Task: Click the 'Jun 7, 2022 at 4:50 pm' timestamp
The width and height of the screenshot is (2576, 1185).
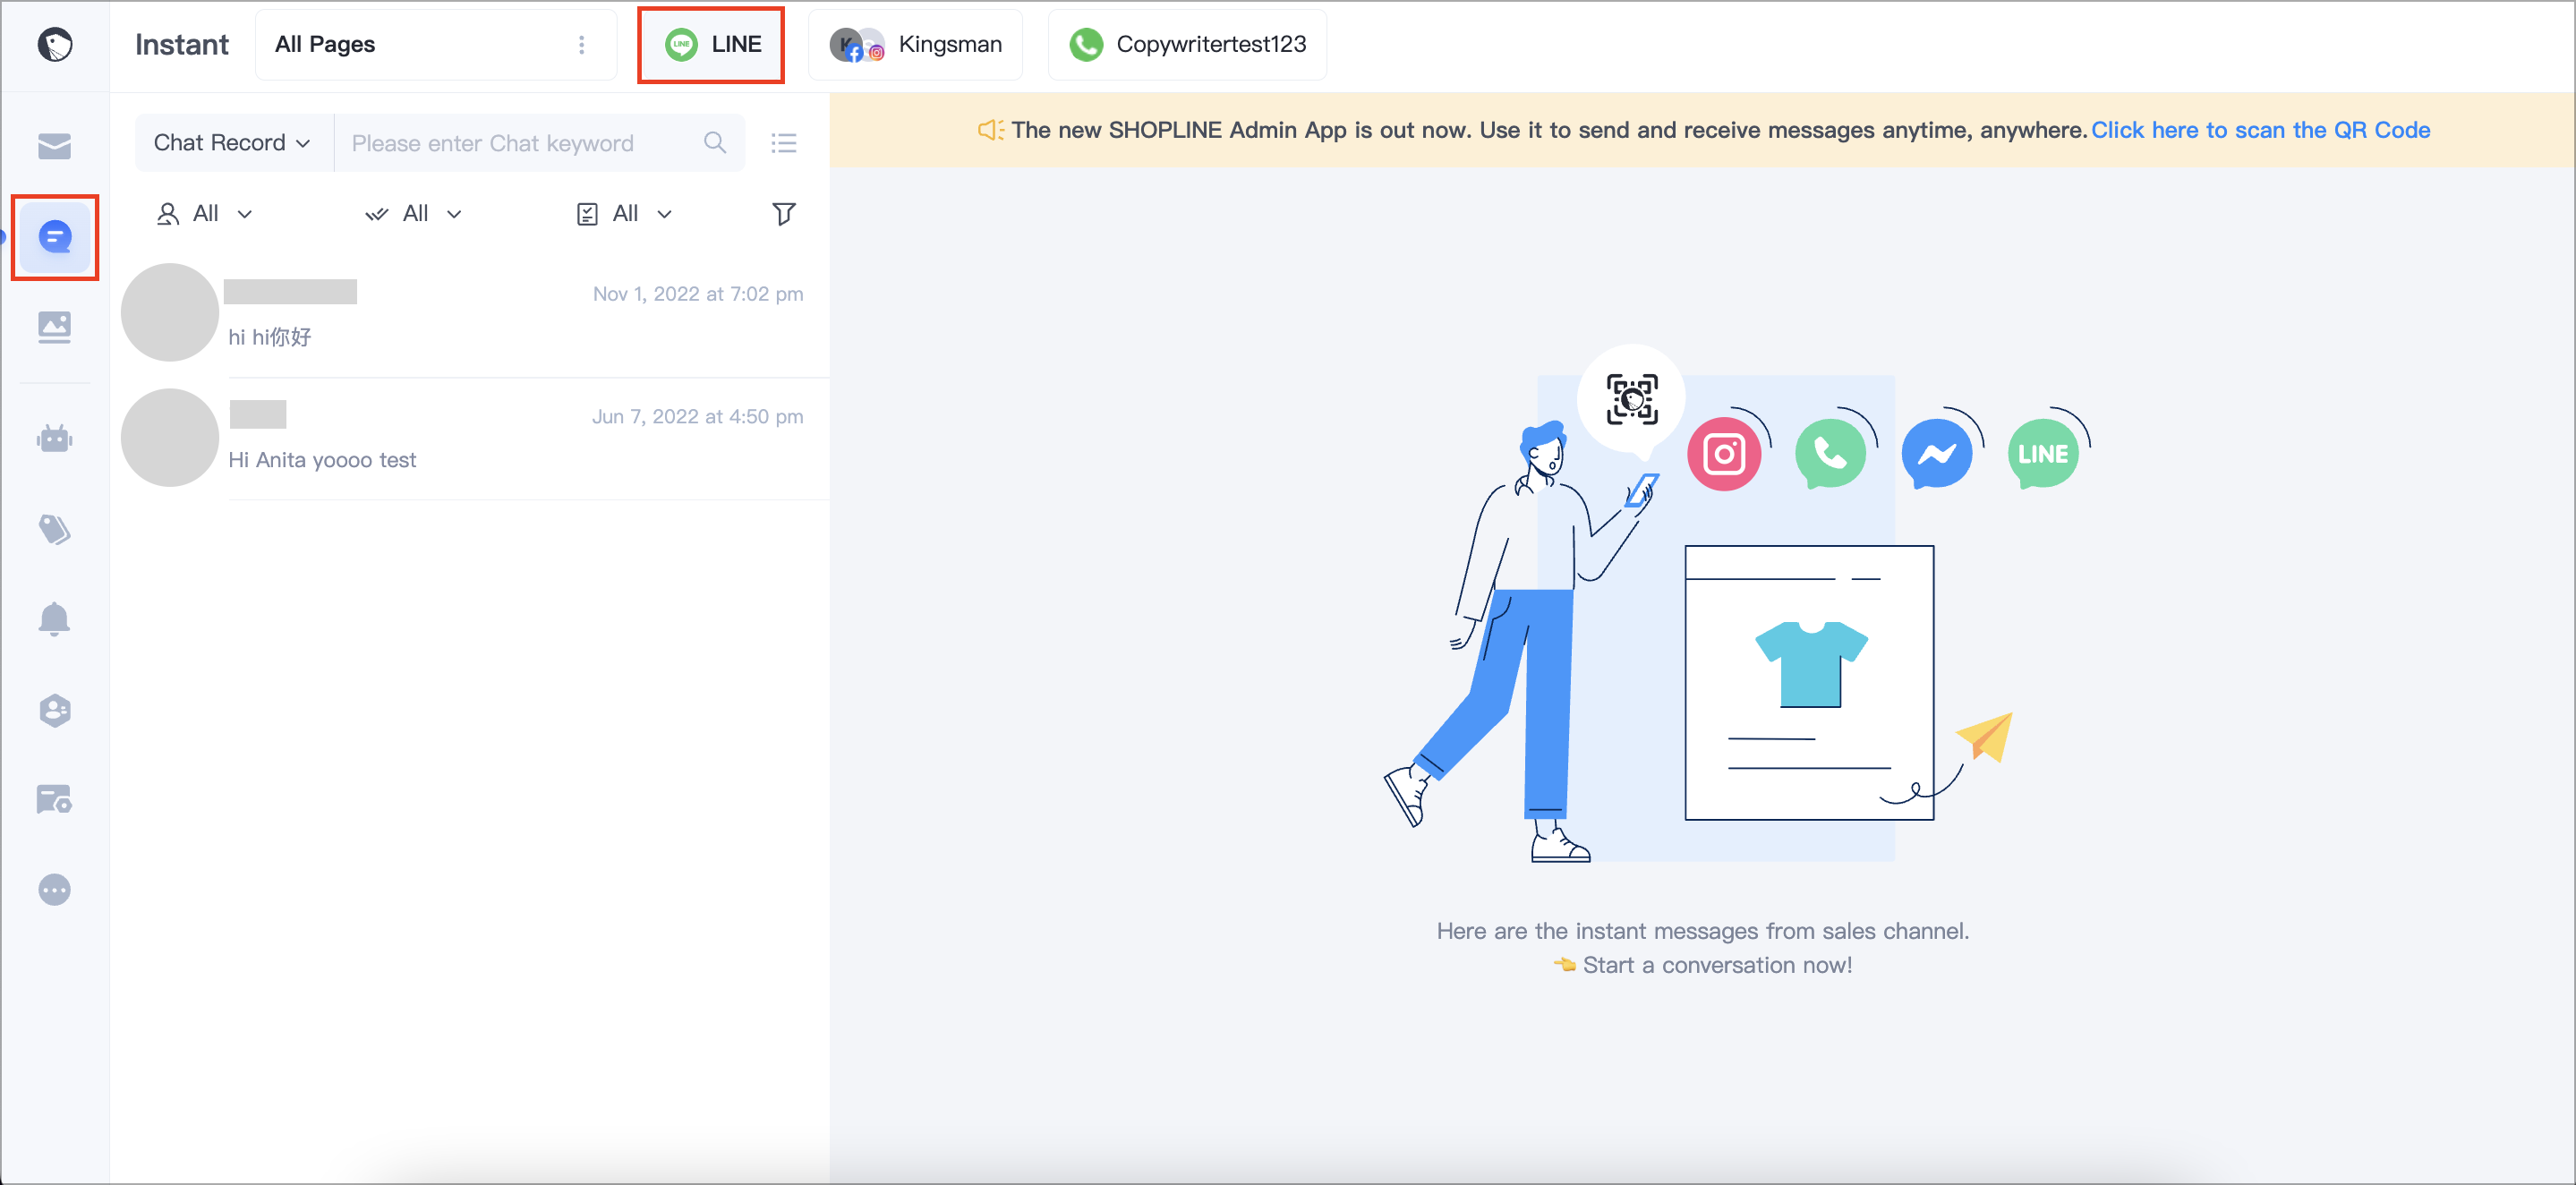Action: tap(697, 416)
